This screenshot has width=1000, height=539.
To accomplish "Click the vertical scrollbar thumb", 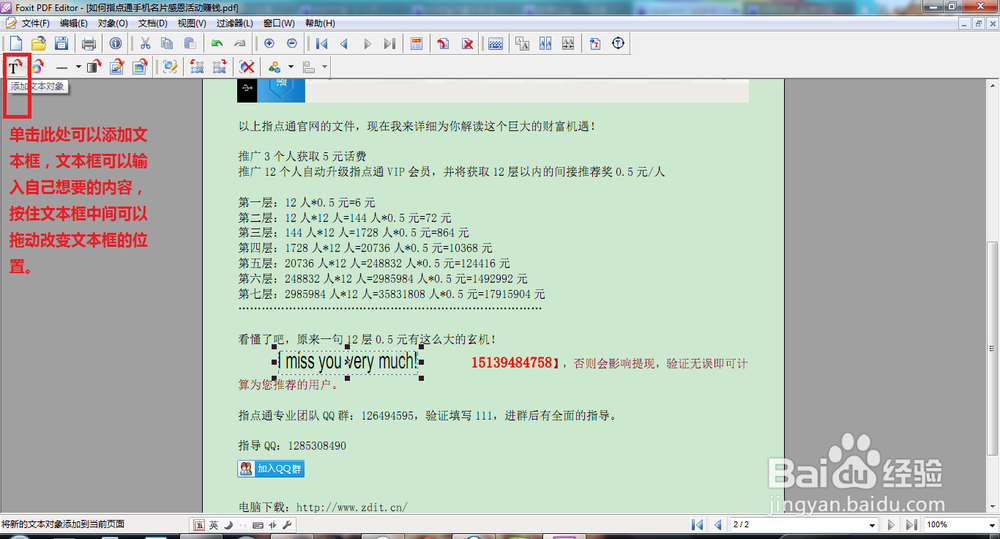I will (x=992, y=348).
